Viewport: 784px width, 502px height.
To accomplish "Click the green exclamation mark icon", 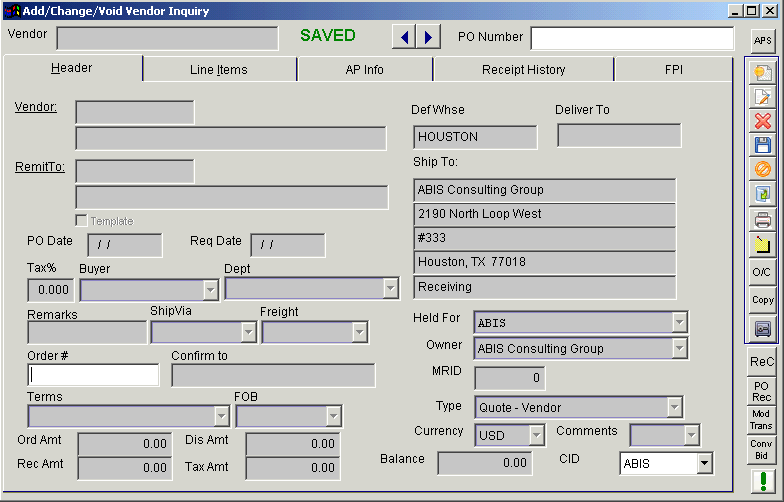I will [x=762, y=482].
